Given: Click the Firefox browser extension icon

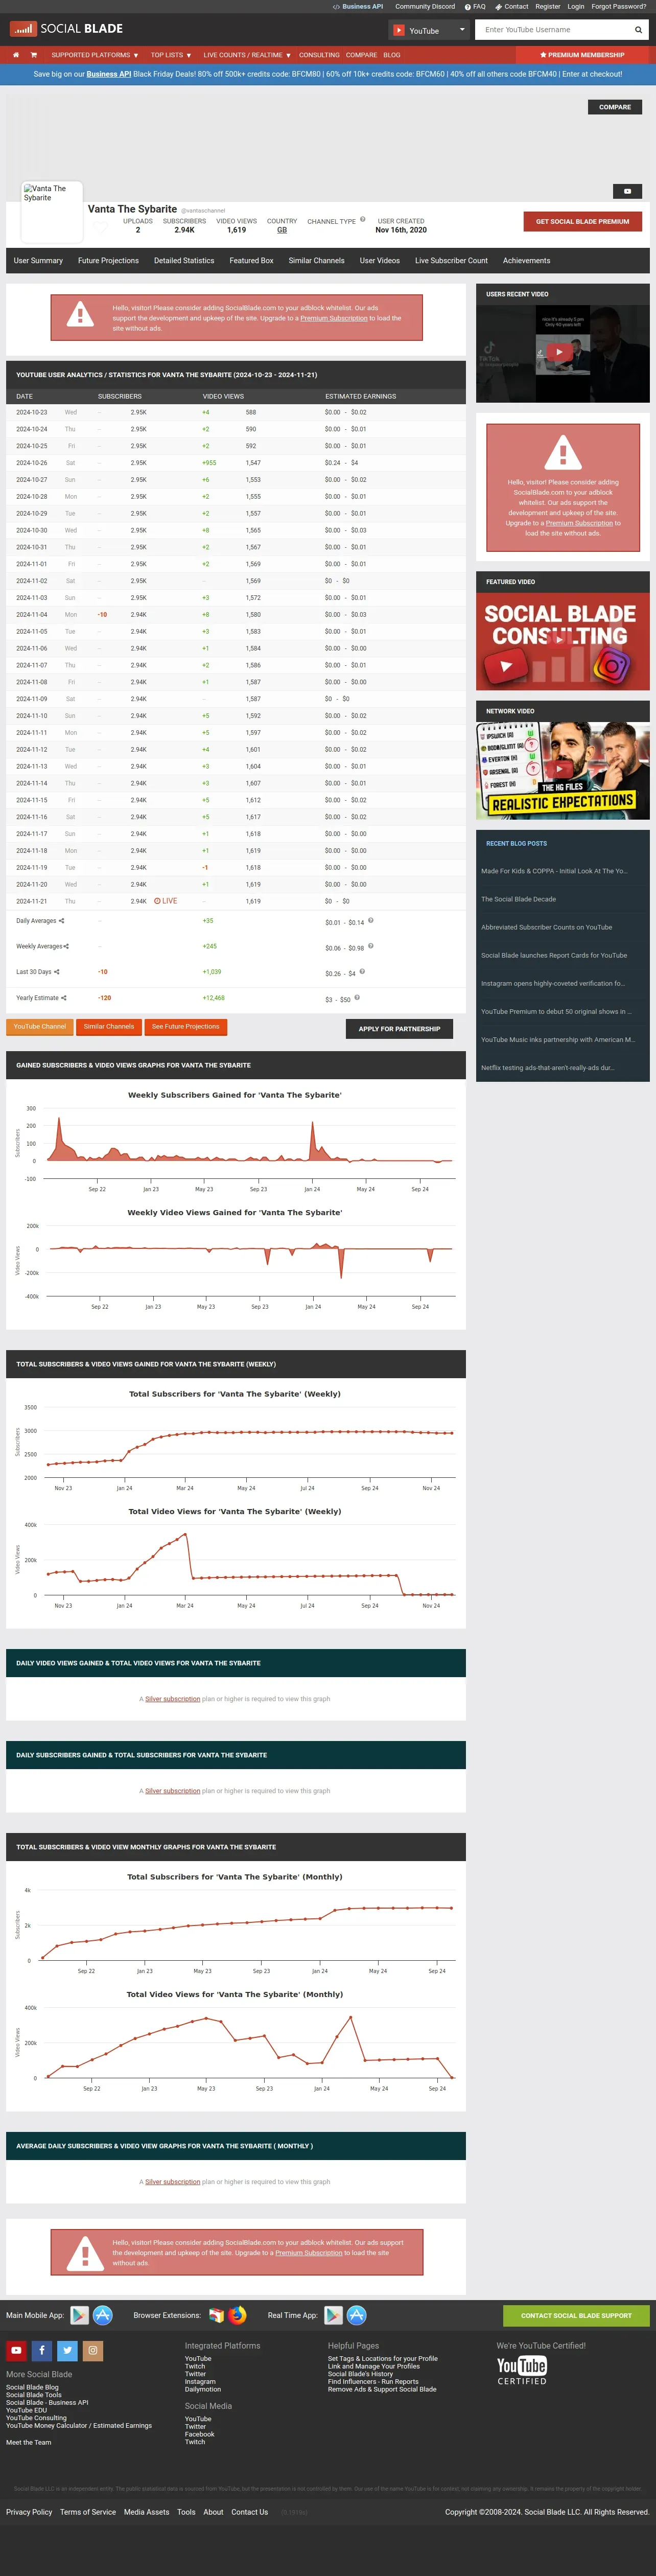Looking at the screenshot, I should click(237, 2315).
